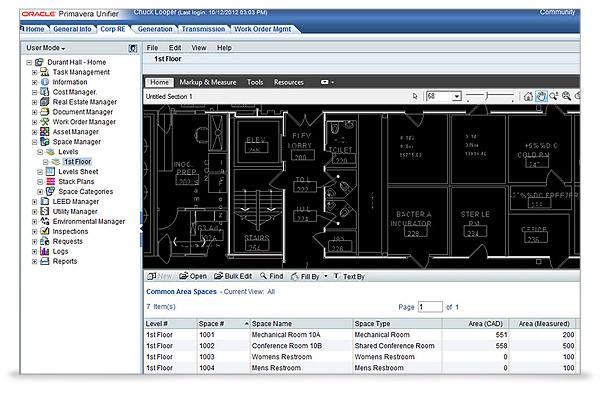Click the LEED Manager icon
Screen dimensions: 600x400
point(45,201)
